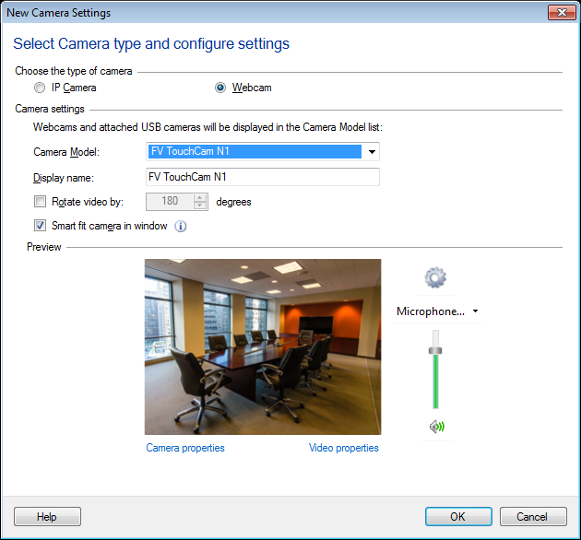Open Help for camera settings

tap(47, 516)
